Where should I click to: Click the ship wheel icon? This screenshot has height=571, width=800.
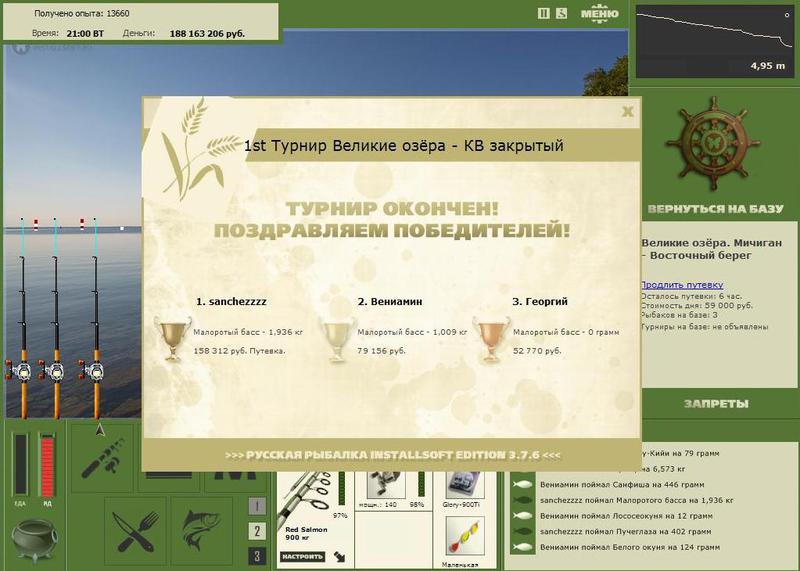(712, 145)
